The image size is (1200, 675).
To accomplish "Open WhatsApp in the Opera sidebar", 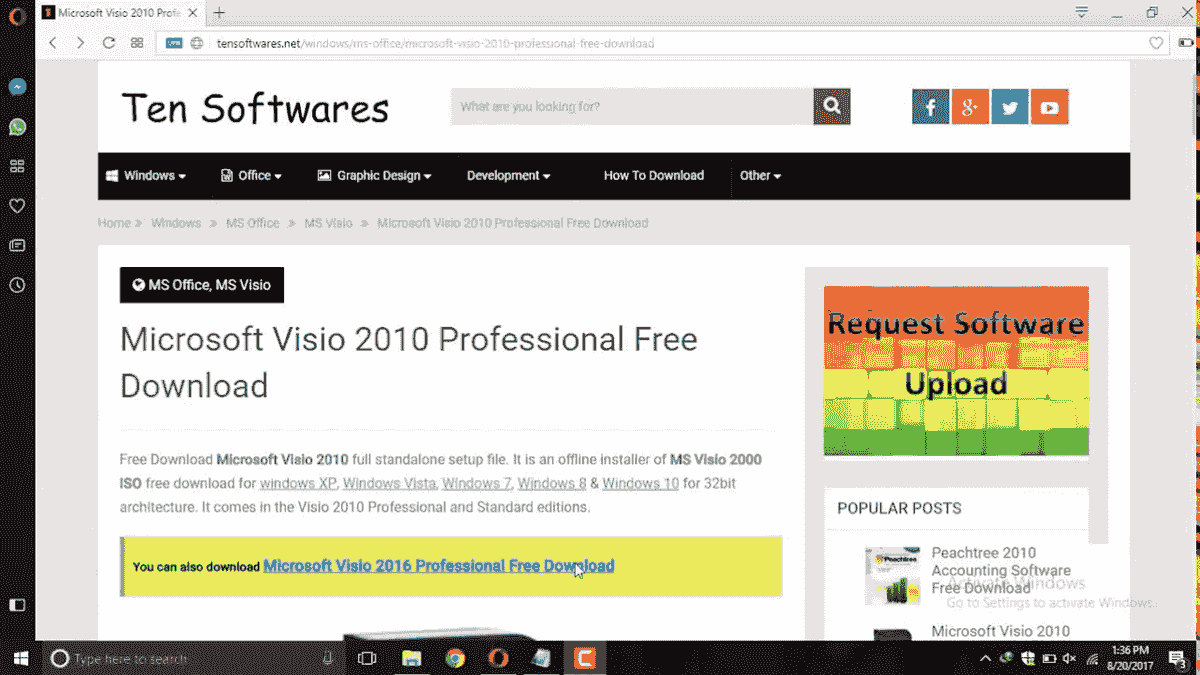I will pyautogui.click(x=17, y=127).
